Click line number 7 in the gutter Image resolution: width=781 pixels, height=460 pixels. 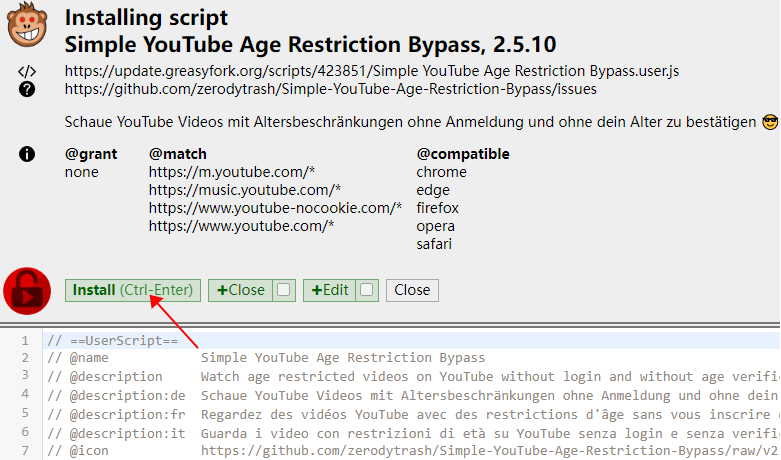click(25, 449)
